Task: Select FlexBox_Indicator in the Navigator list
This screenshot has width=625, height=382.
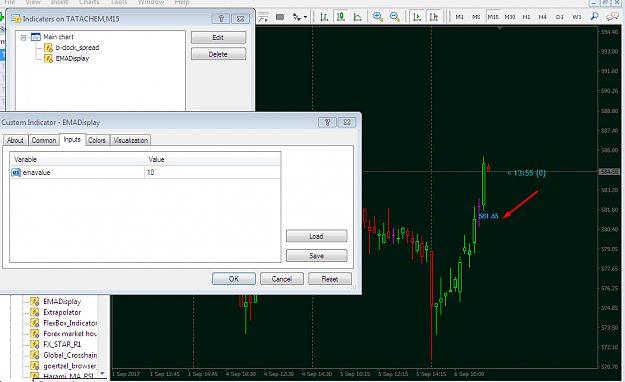Action: pyautogui.click(x=70, y=323)
